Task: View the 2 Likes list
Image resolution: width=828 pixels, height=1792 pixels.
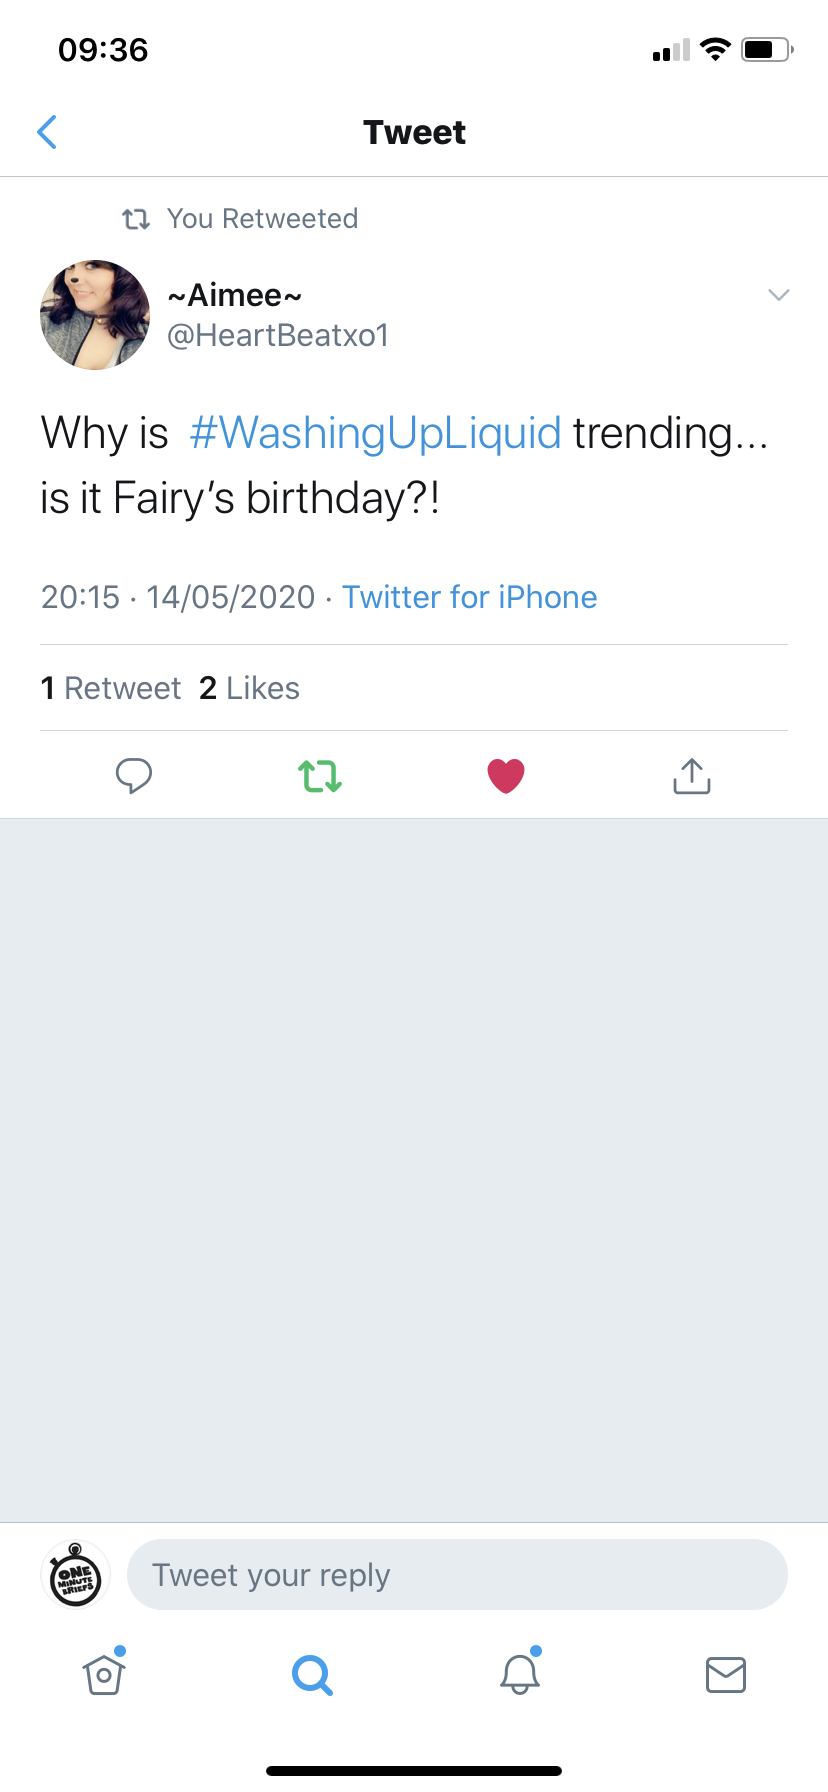Action: (x=250, y=688)
